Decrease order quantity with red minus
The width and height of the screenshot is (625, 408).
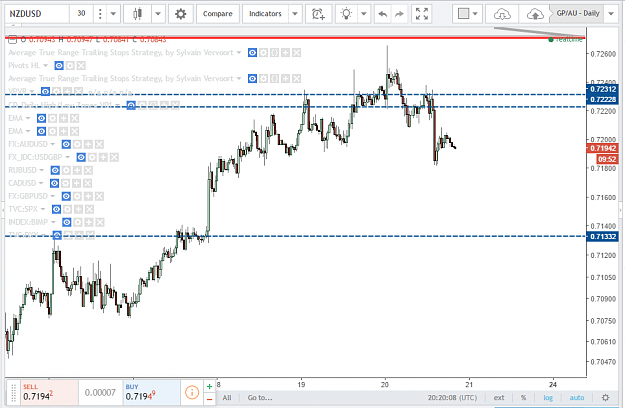209,399
